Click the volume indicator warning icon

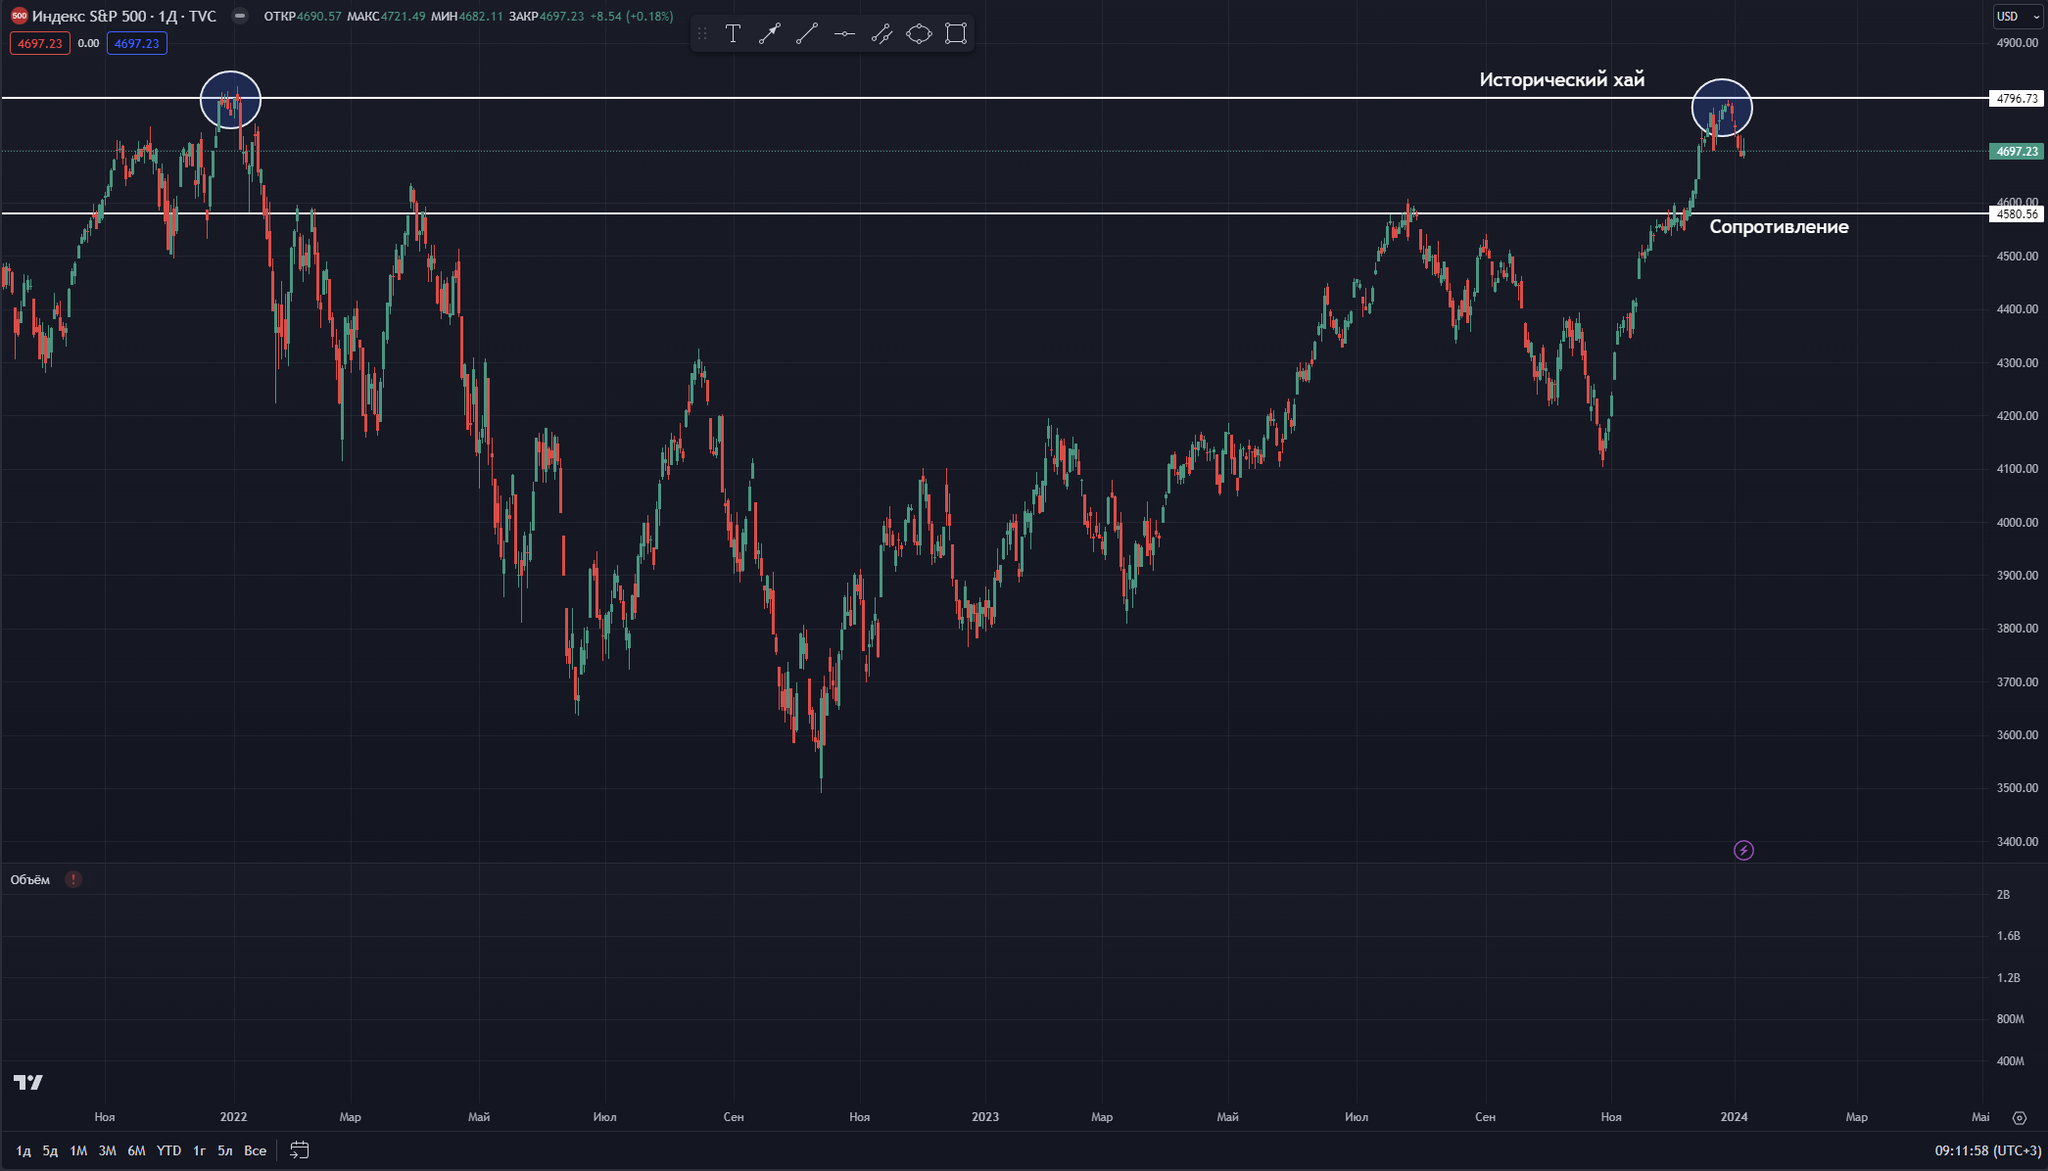click(73, 879)
